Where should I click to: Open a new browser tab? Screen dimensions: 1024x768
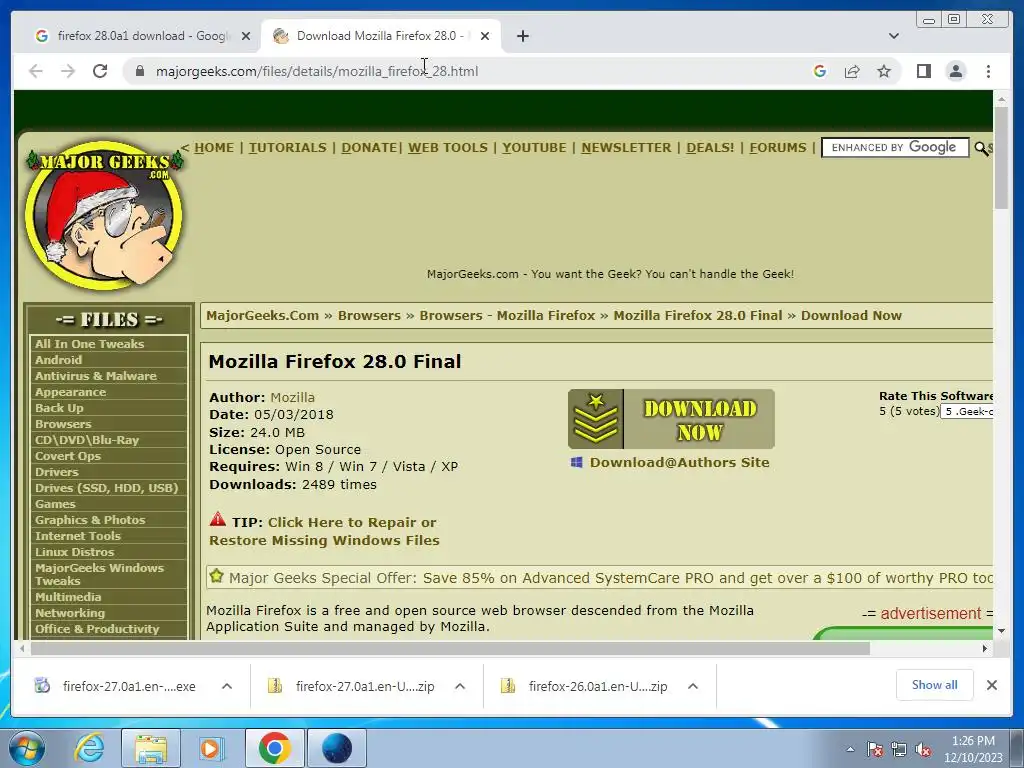[x=522, y=36]
